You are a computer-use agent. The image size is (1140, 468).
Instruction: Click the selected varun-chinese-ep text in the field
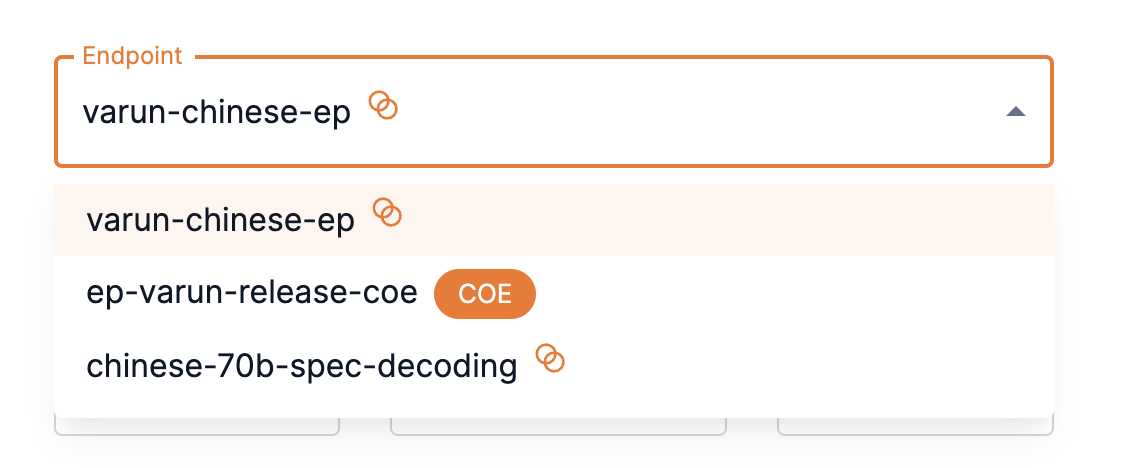coord(216,112)
